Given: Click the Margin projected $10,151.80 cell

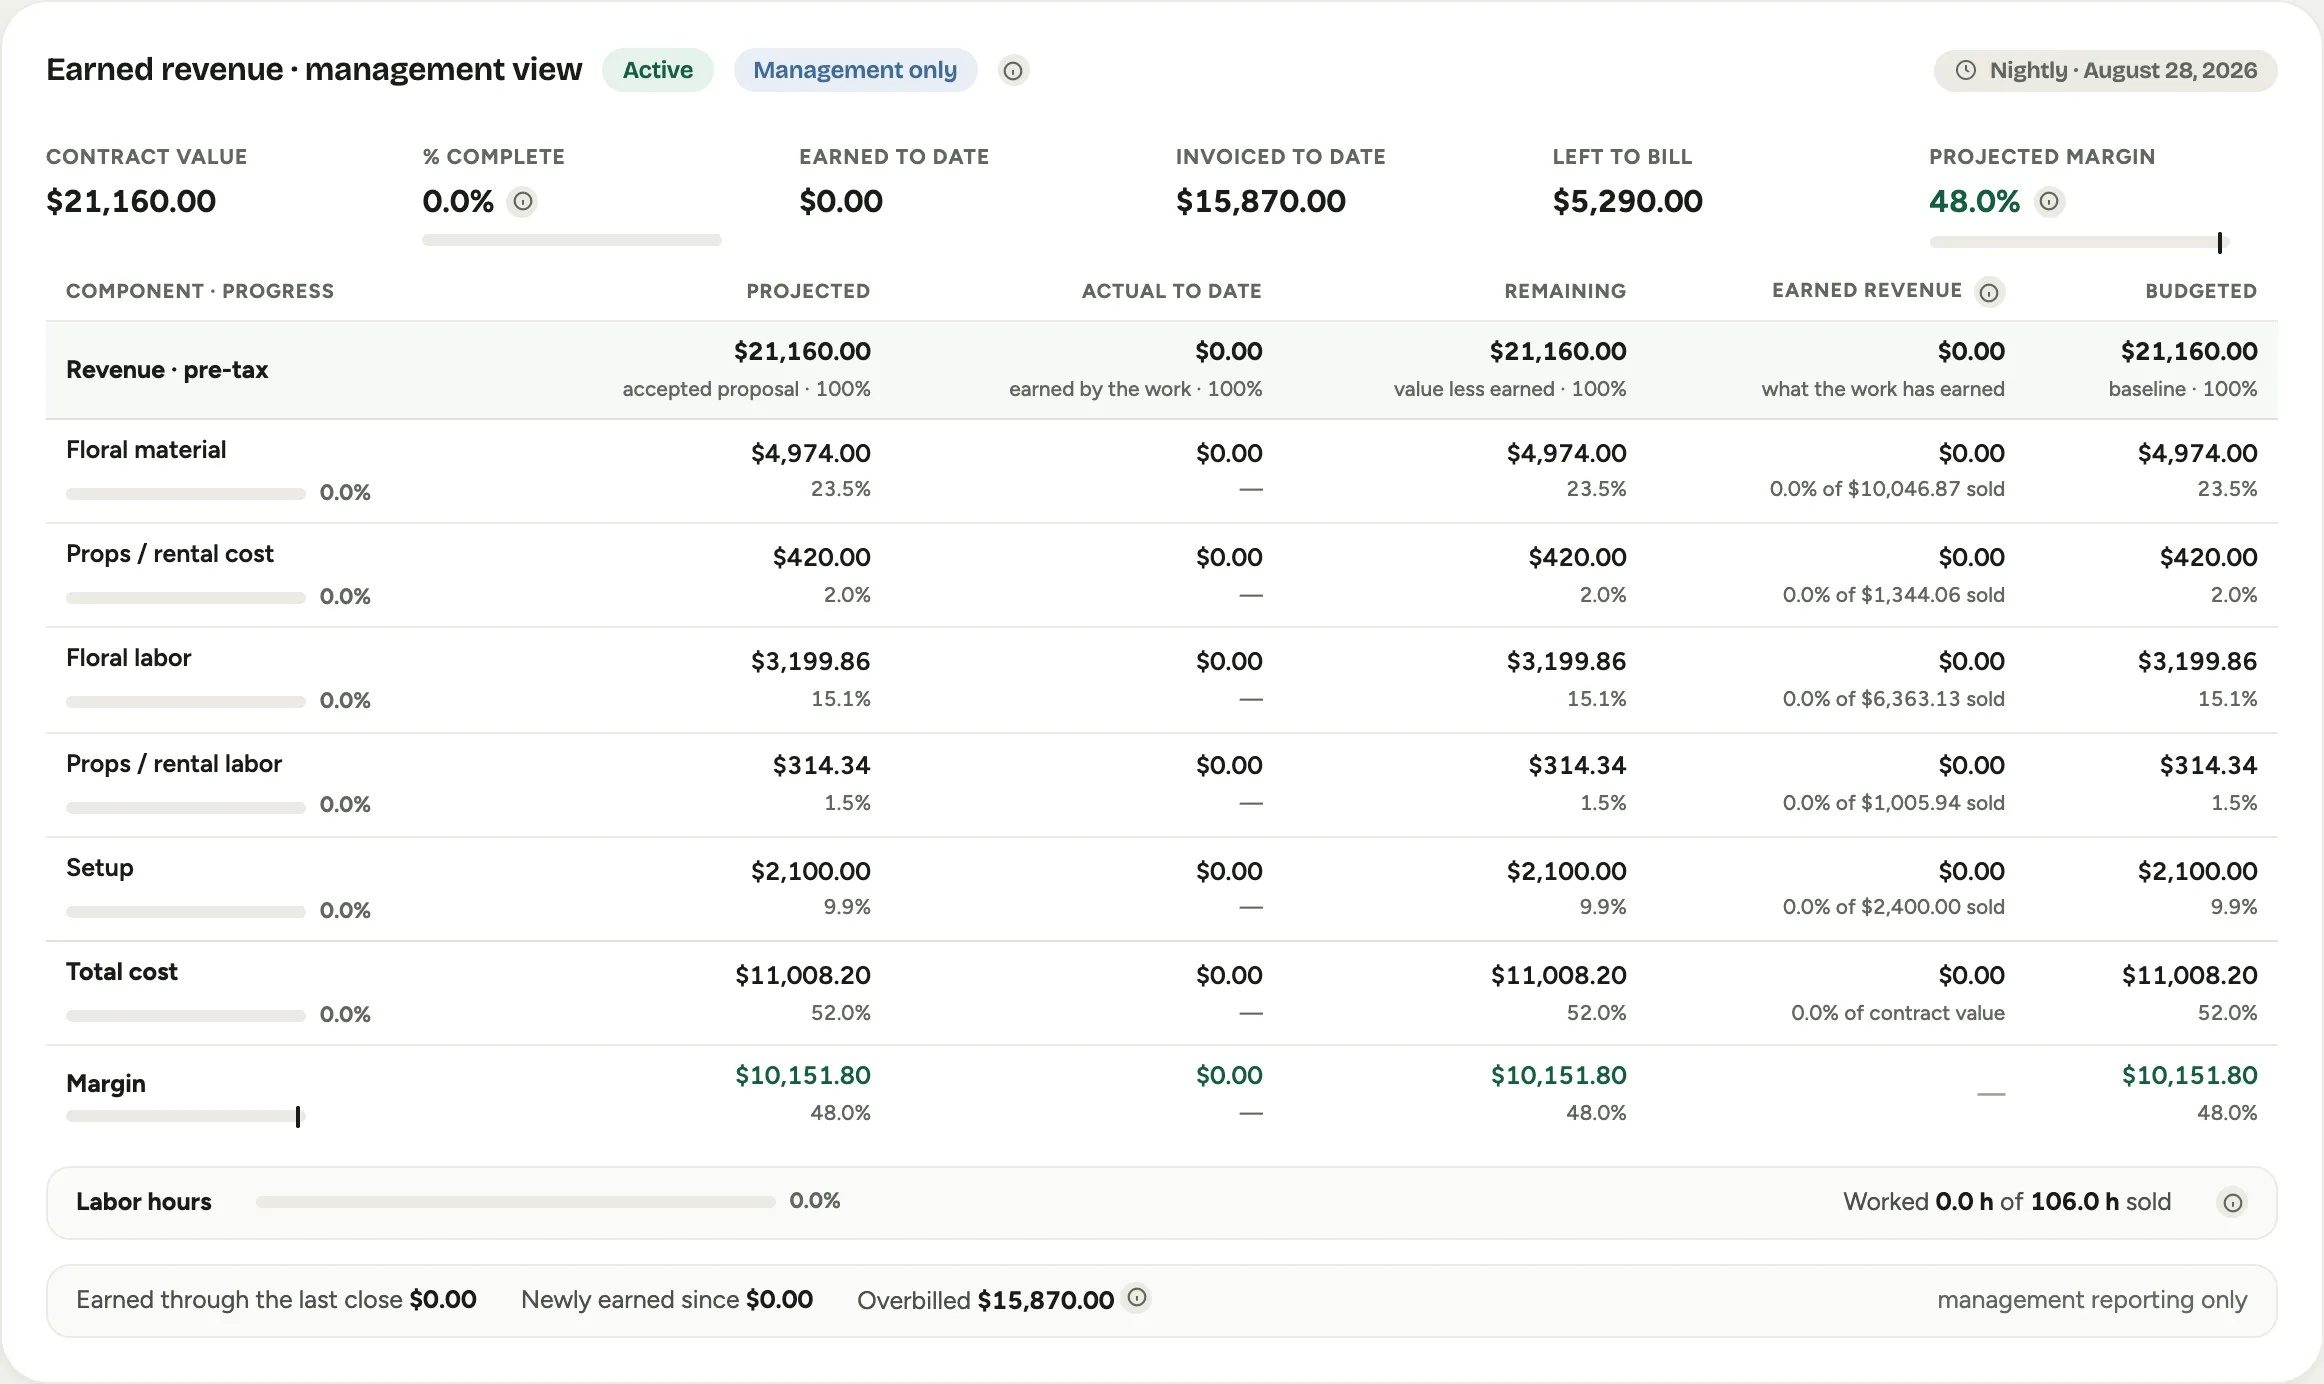Looking at the screenshot, I should [803, 1075].
